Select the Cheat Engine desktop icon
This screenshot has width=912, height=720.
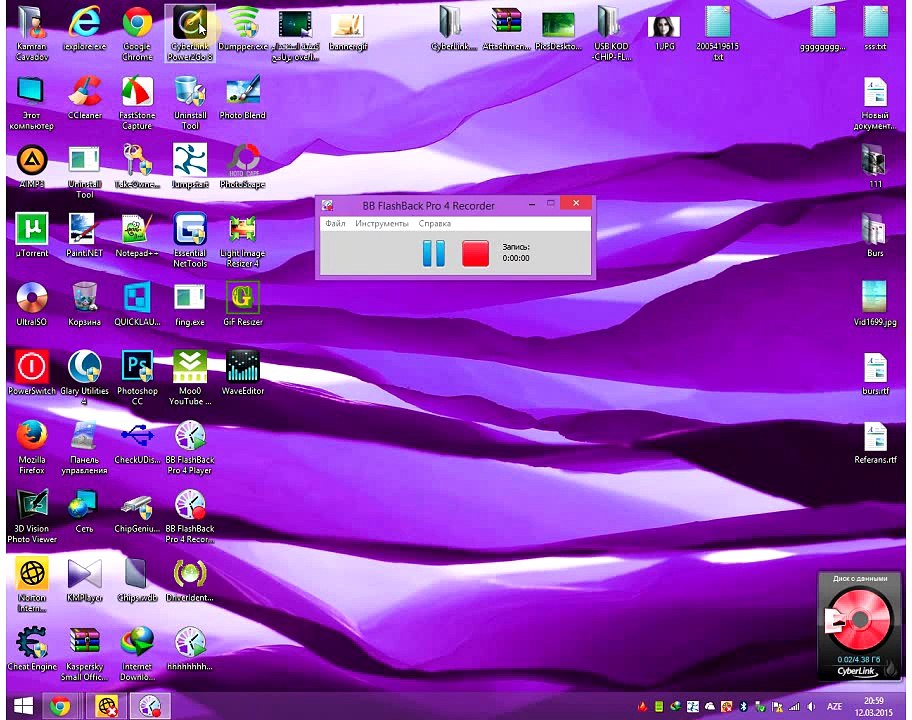32,648
